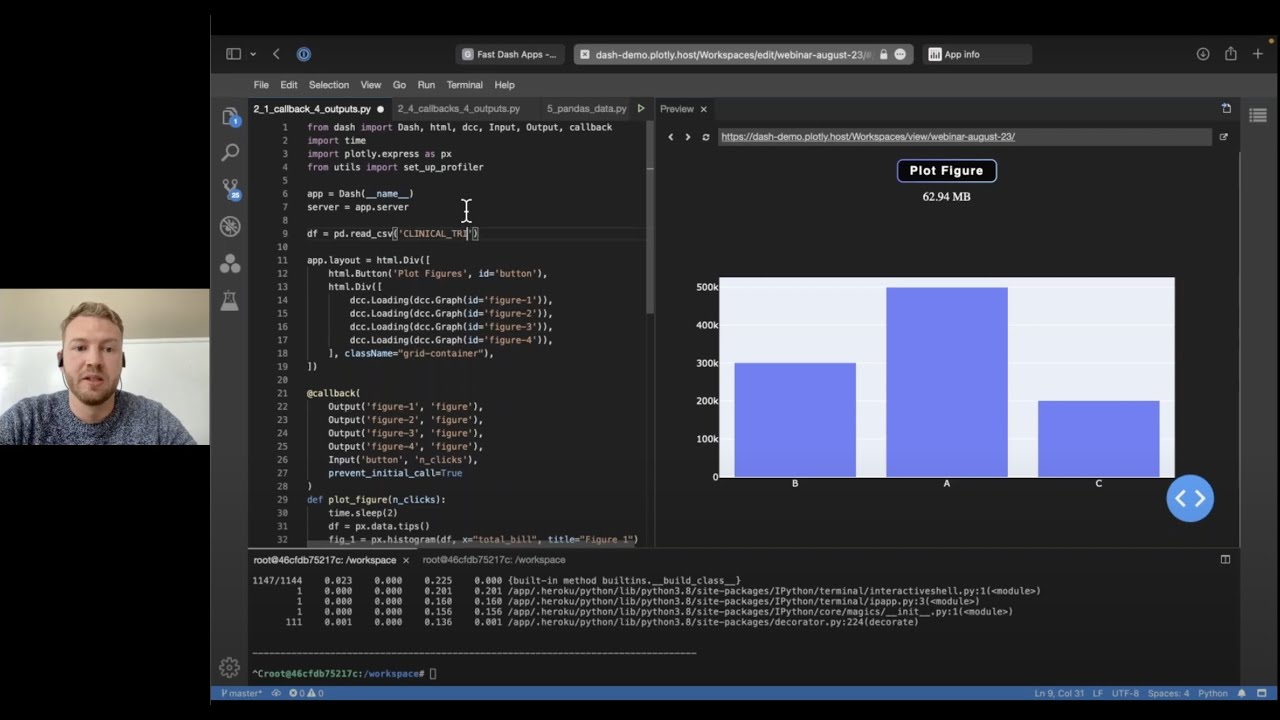The image size is (1280, 720).
Task: Open the preview in an external window
Action: (x=1223, y=137)
